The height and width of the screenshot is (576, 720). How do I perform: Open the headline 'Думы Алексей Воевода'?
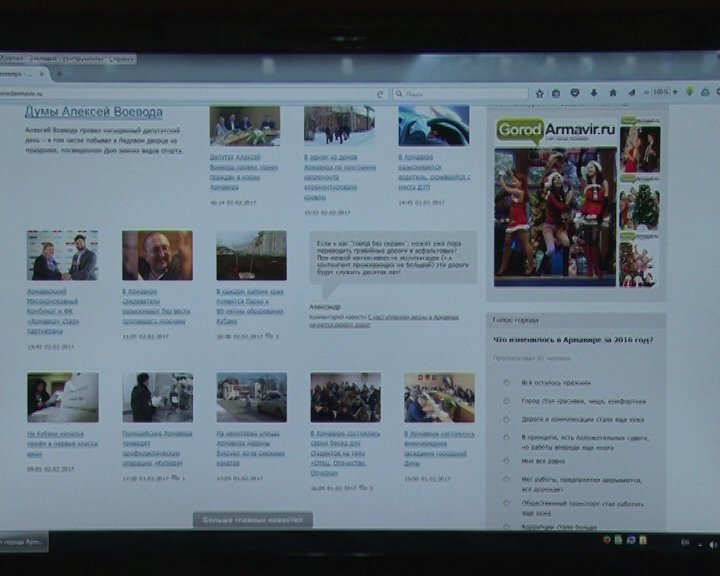point(93,112)
